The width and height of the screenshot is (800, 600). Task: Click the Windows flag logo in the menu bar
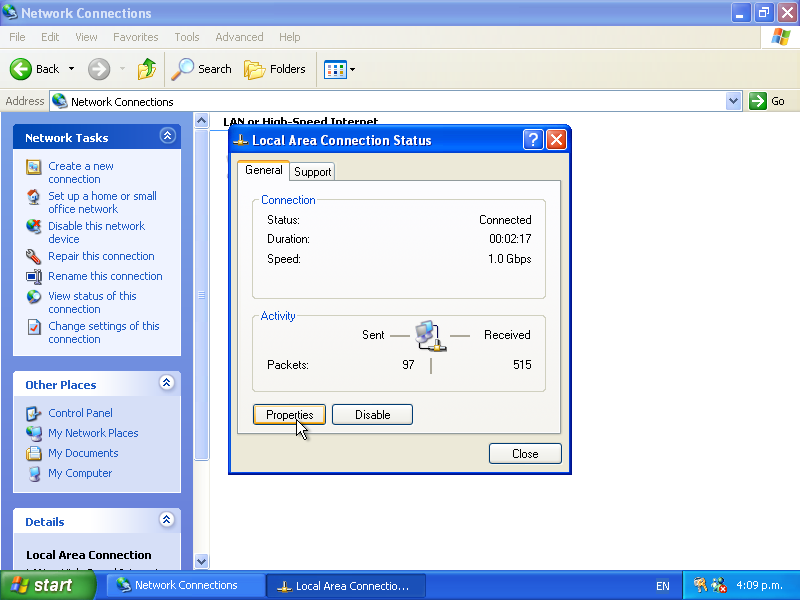point(781,37)
